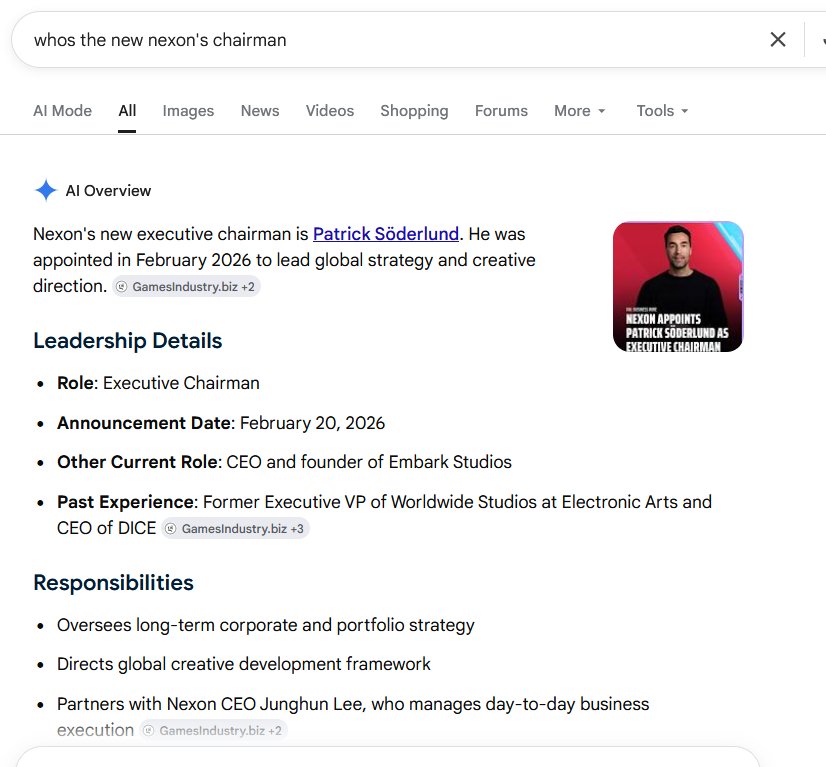Click link icon inside GamesIndustry.biz +3 chip

coord(171,528)
